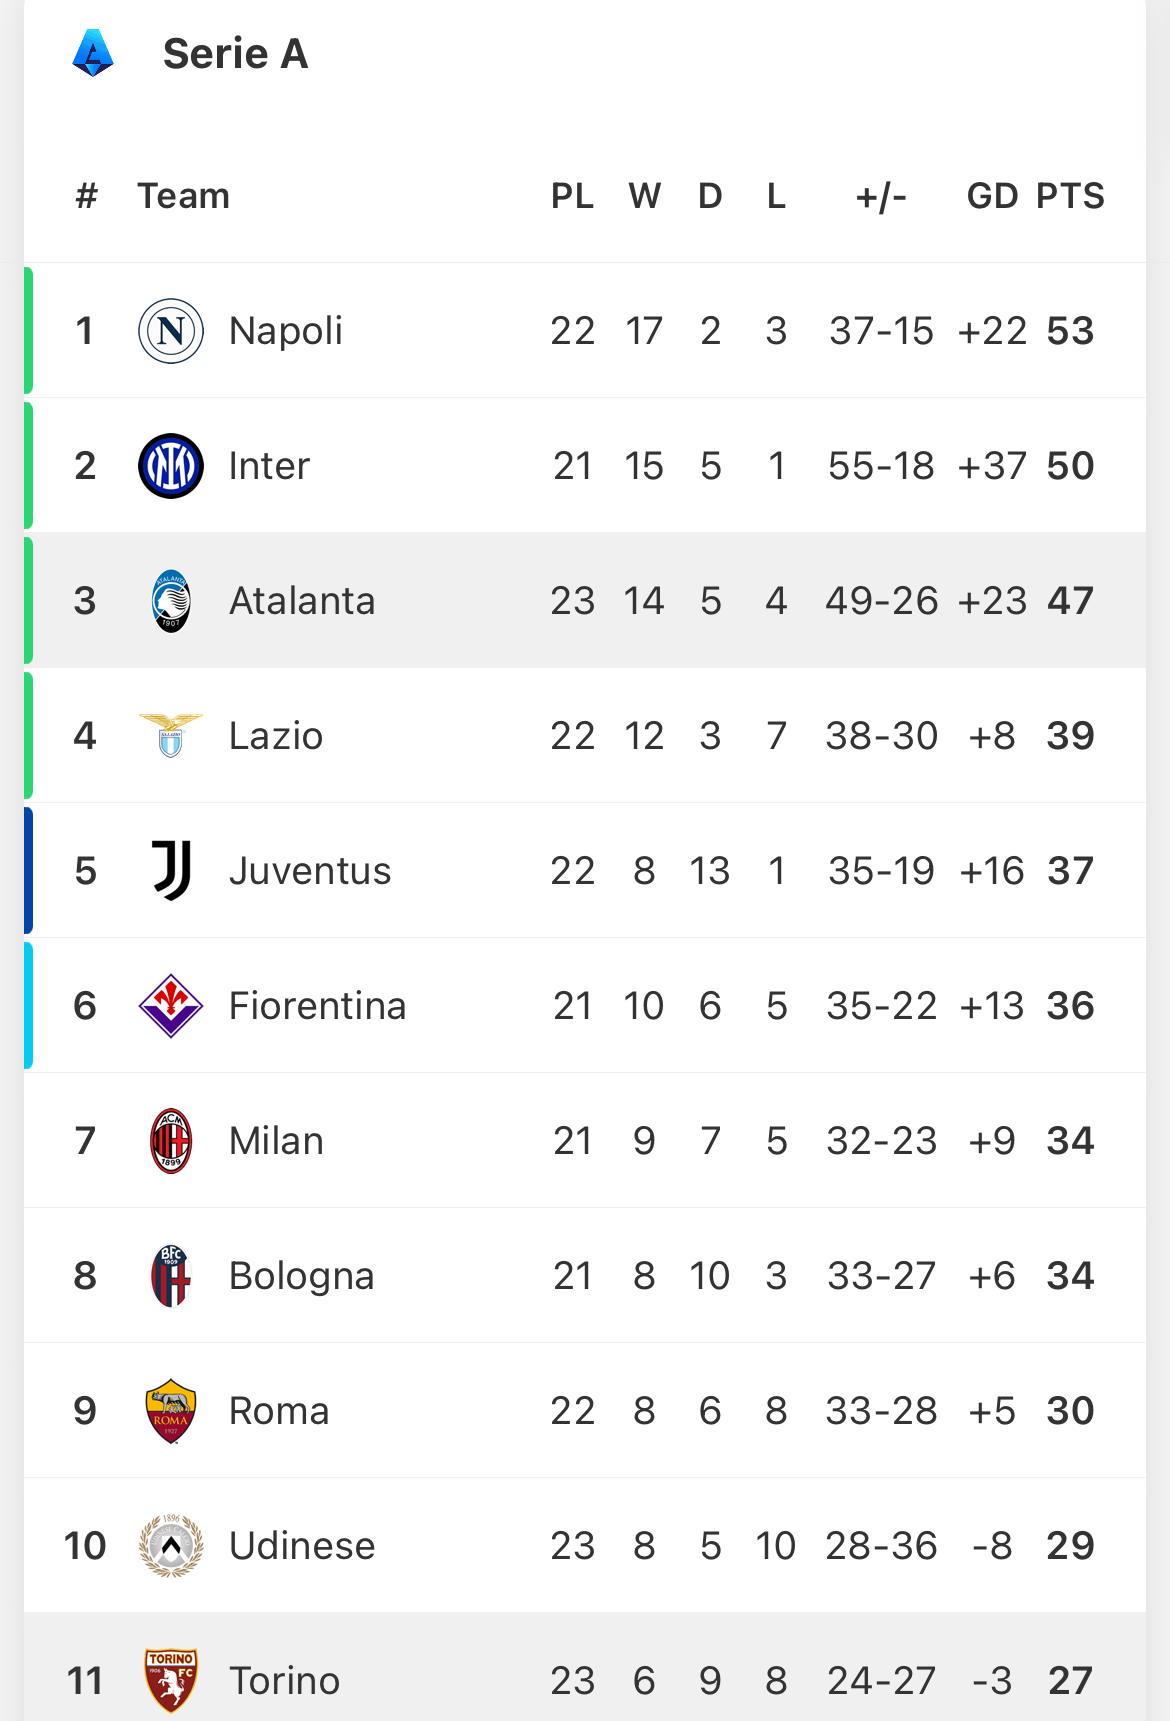Select the Milan club crest

pos(171,1141)
